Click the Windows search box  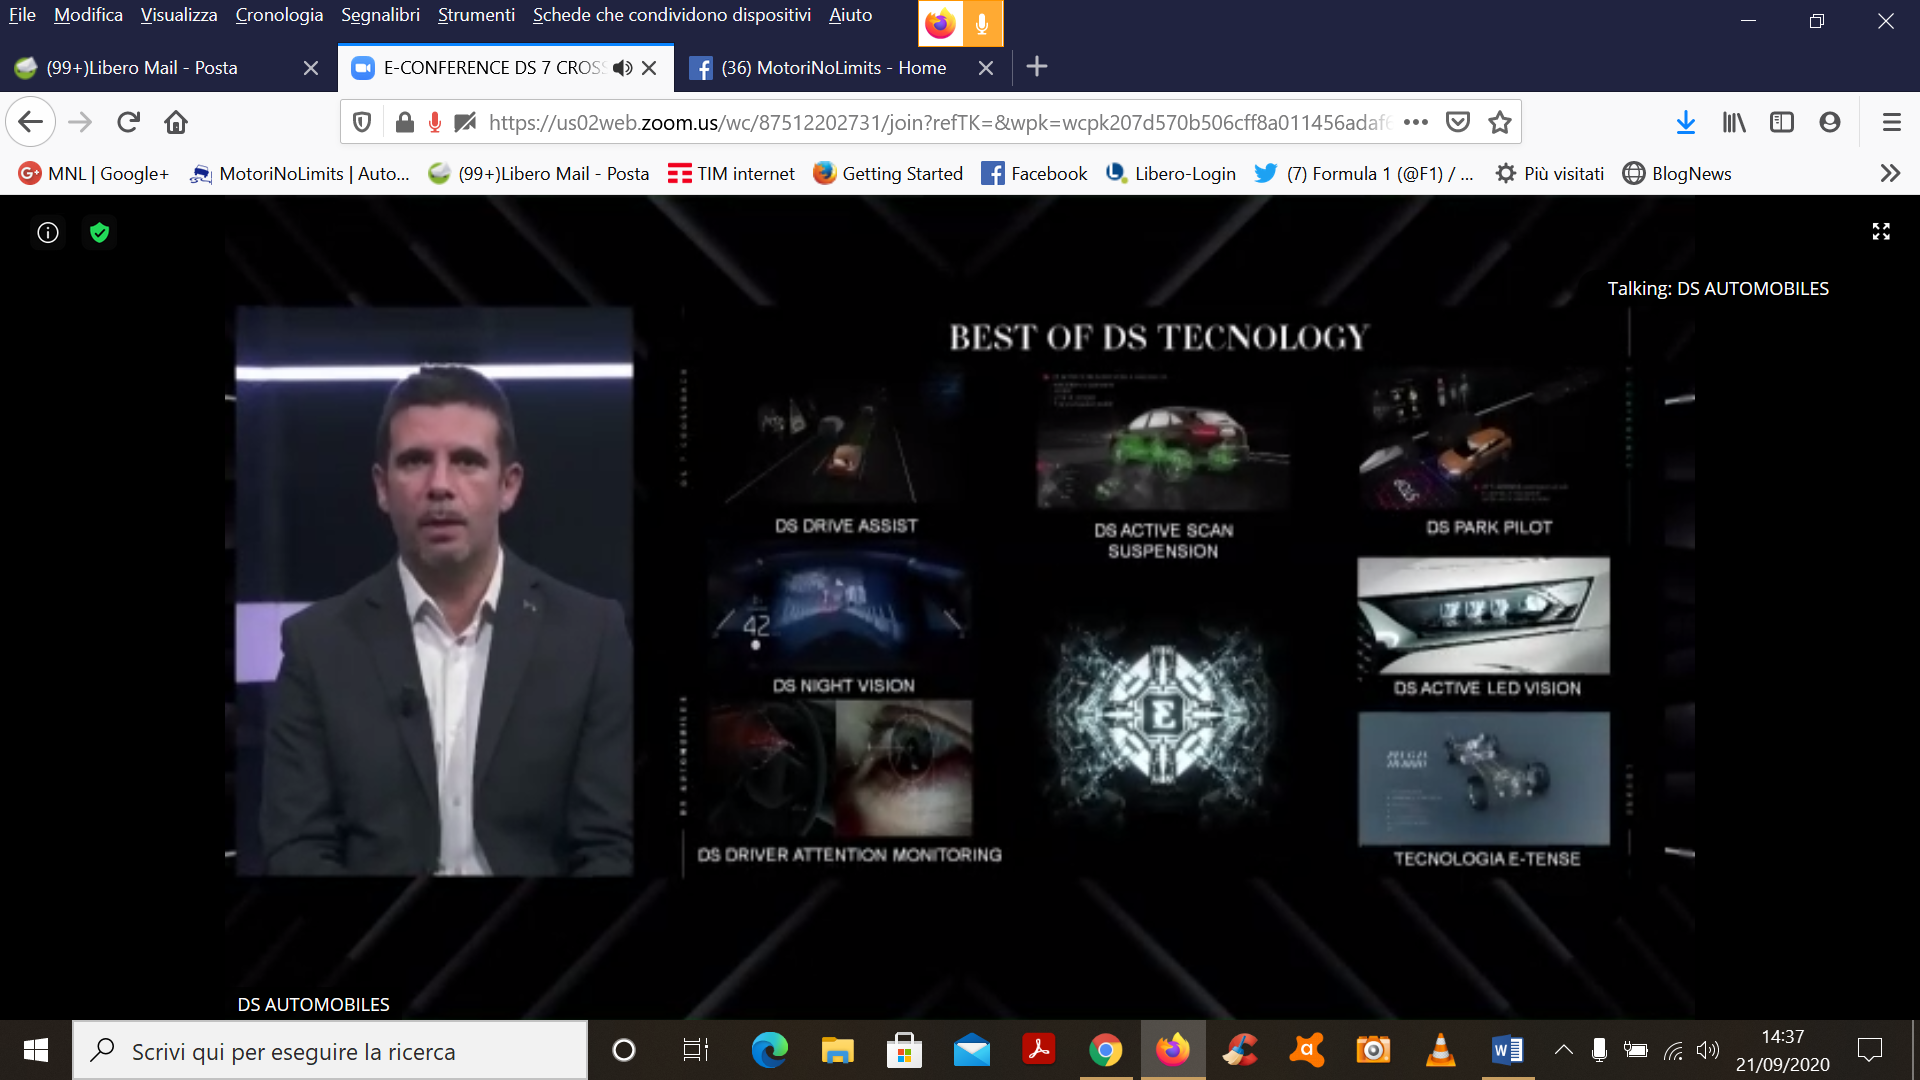330,1051
